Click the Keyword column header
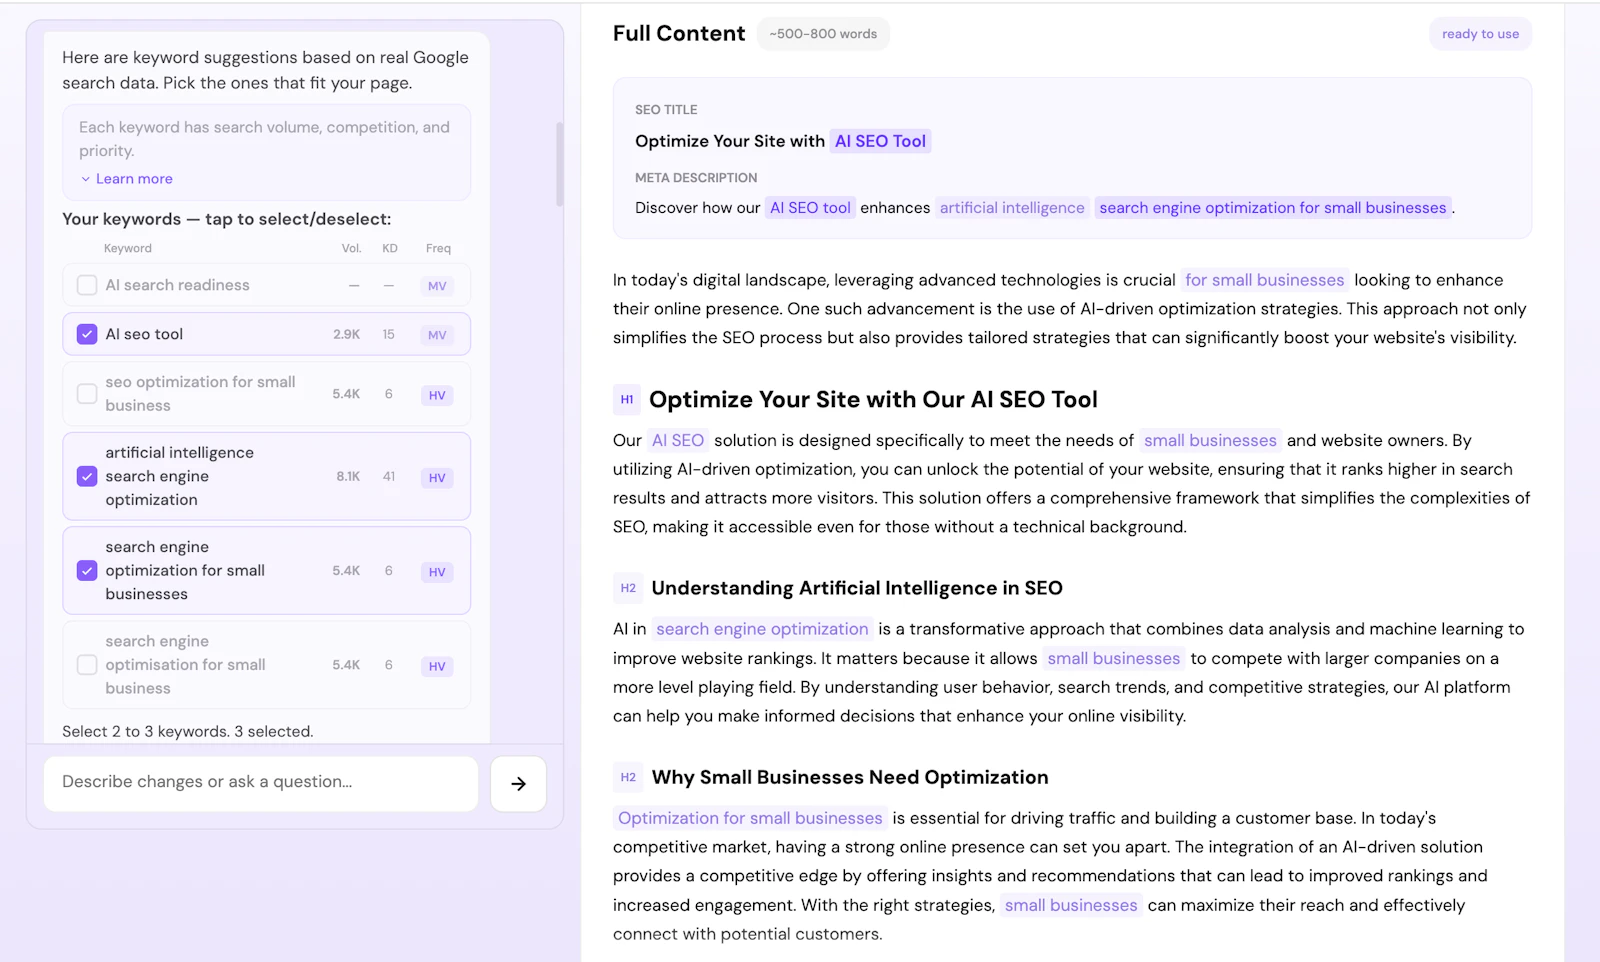This screenshot has width=1600, height=962. click(x=128, y=248)
